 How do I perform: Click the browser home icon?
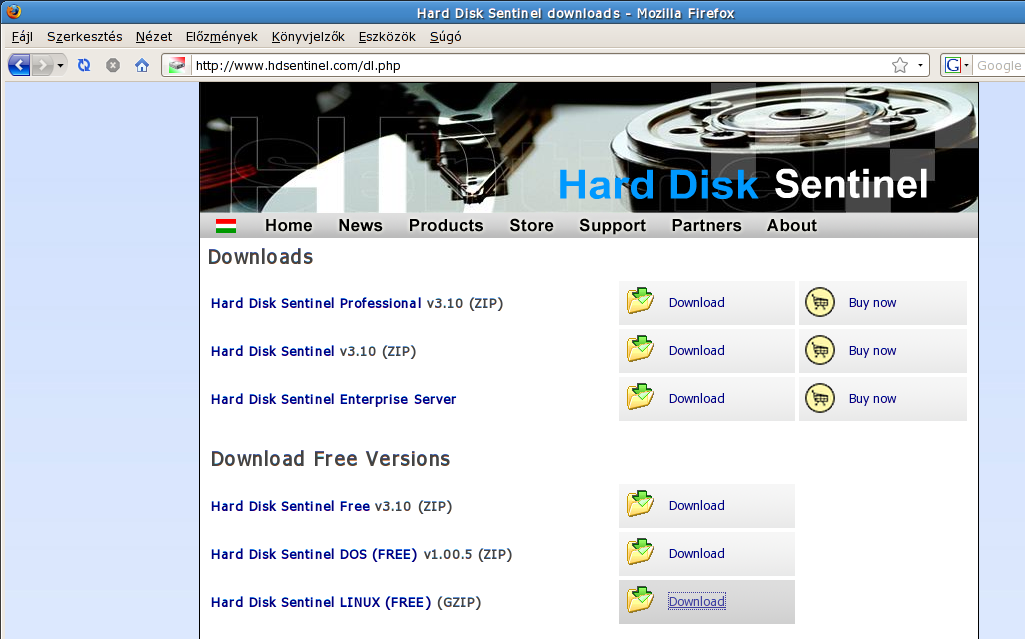coord(141,65)
